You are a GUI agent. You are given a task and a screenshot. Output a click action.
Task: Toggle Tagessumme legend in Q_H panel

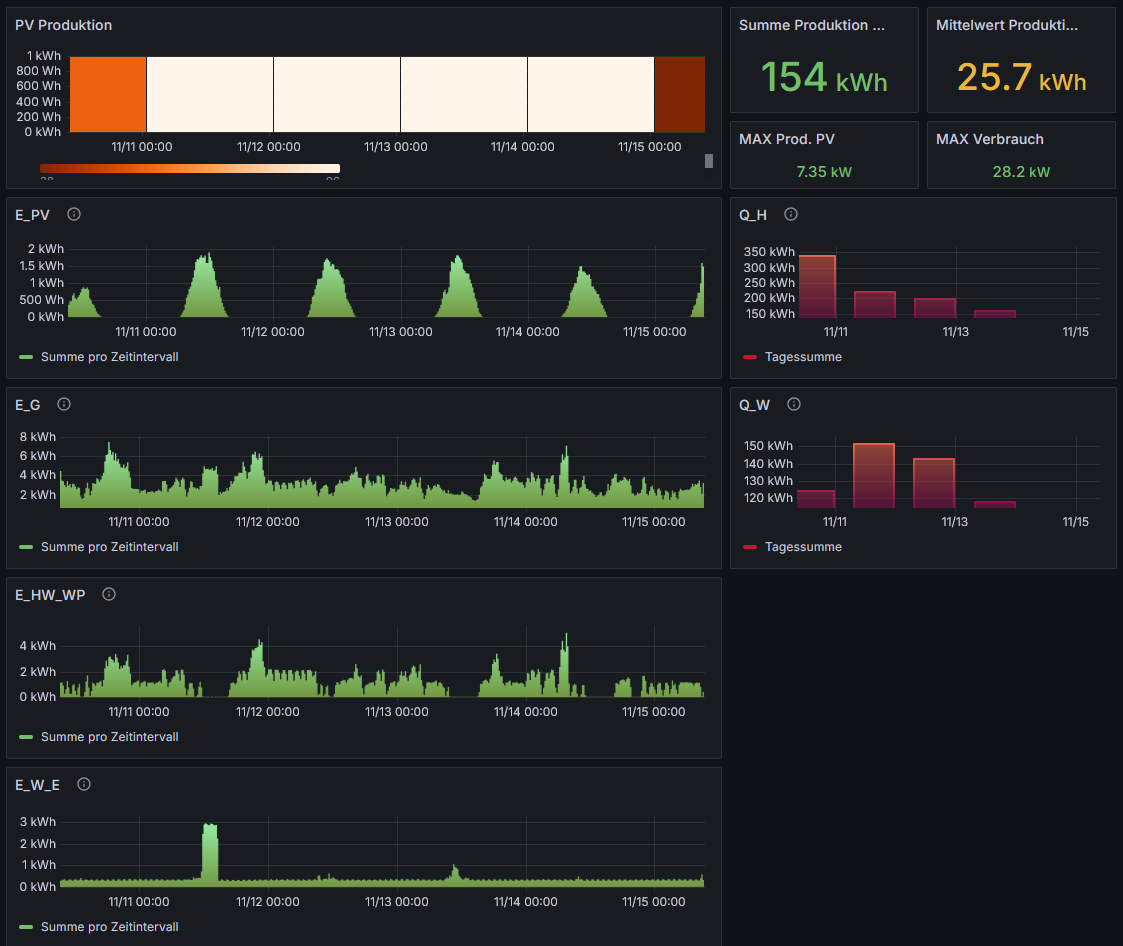click(803, 357)
